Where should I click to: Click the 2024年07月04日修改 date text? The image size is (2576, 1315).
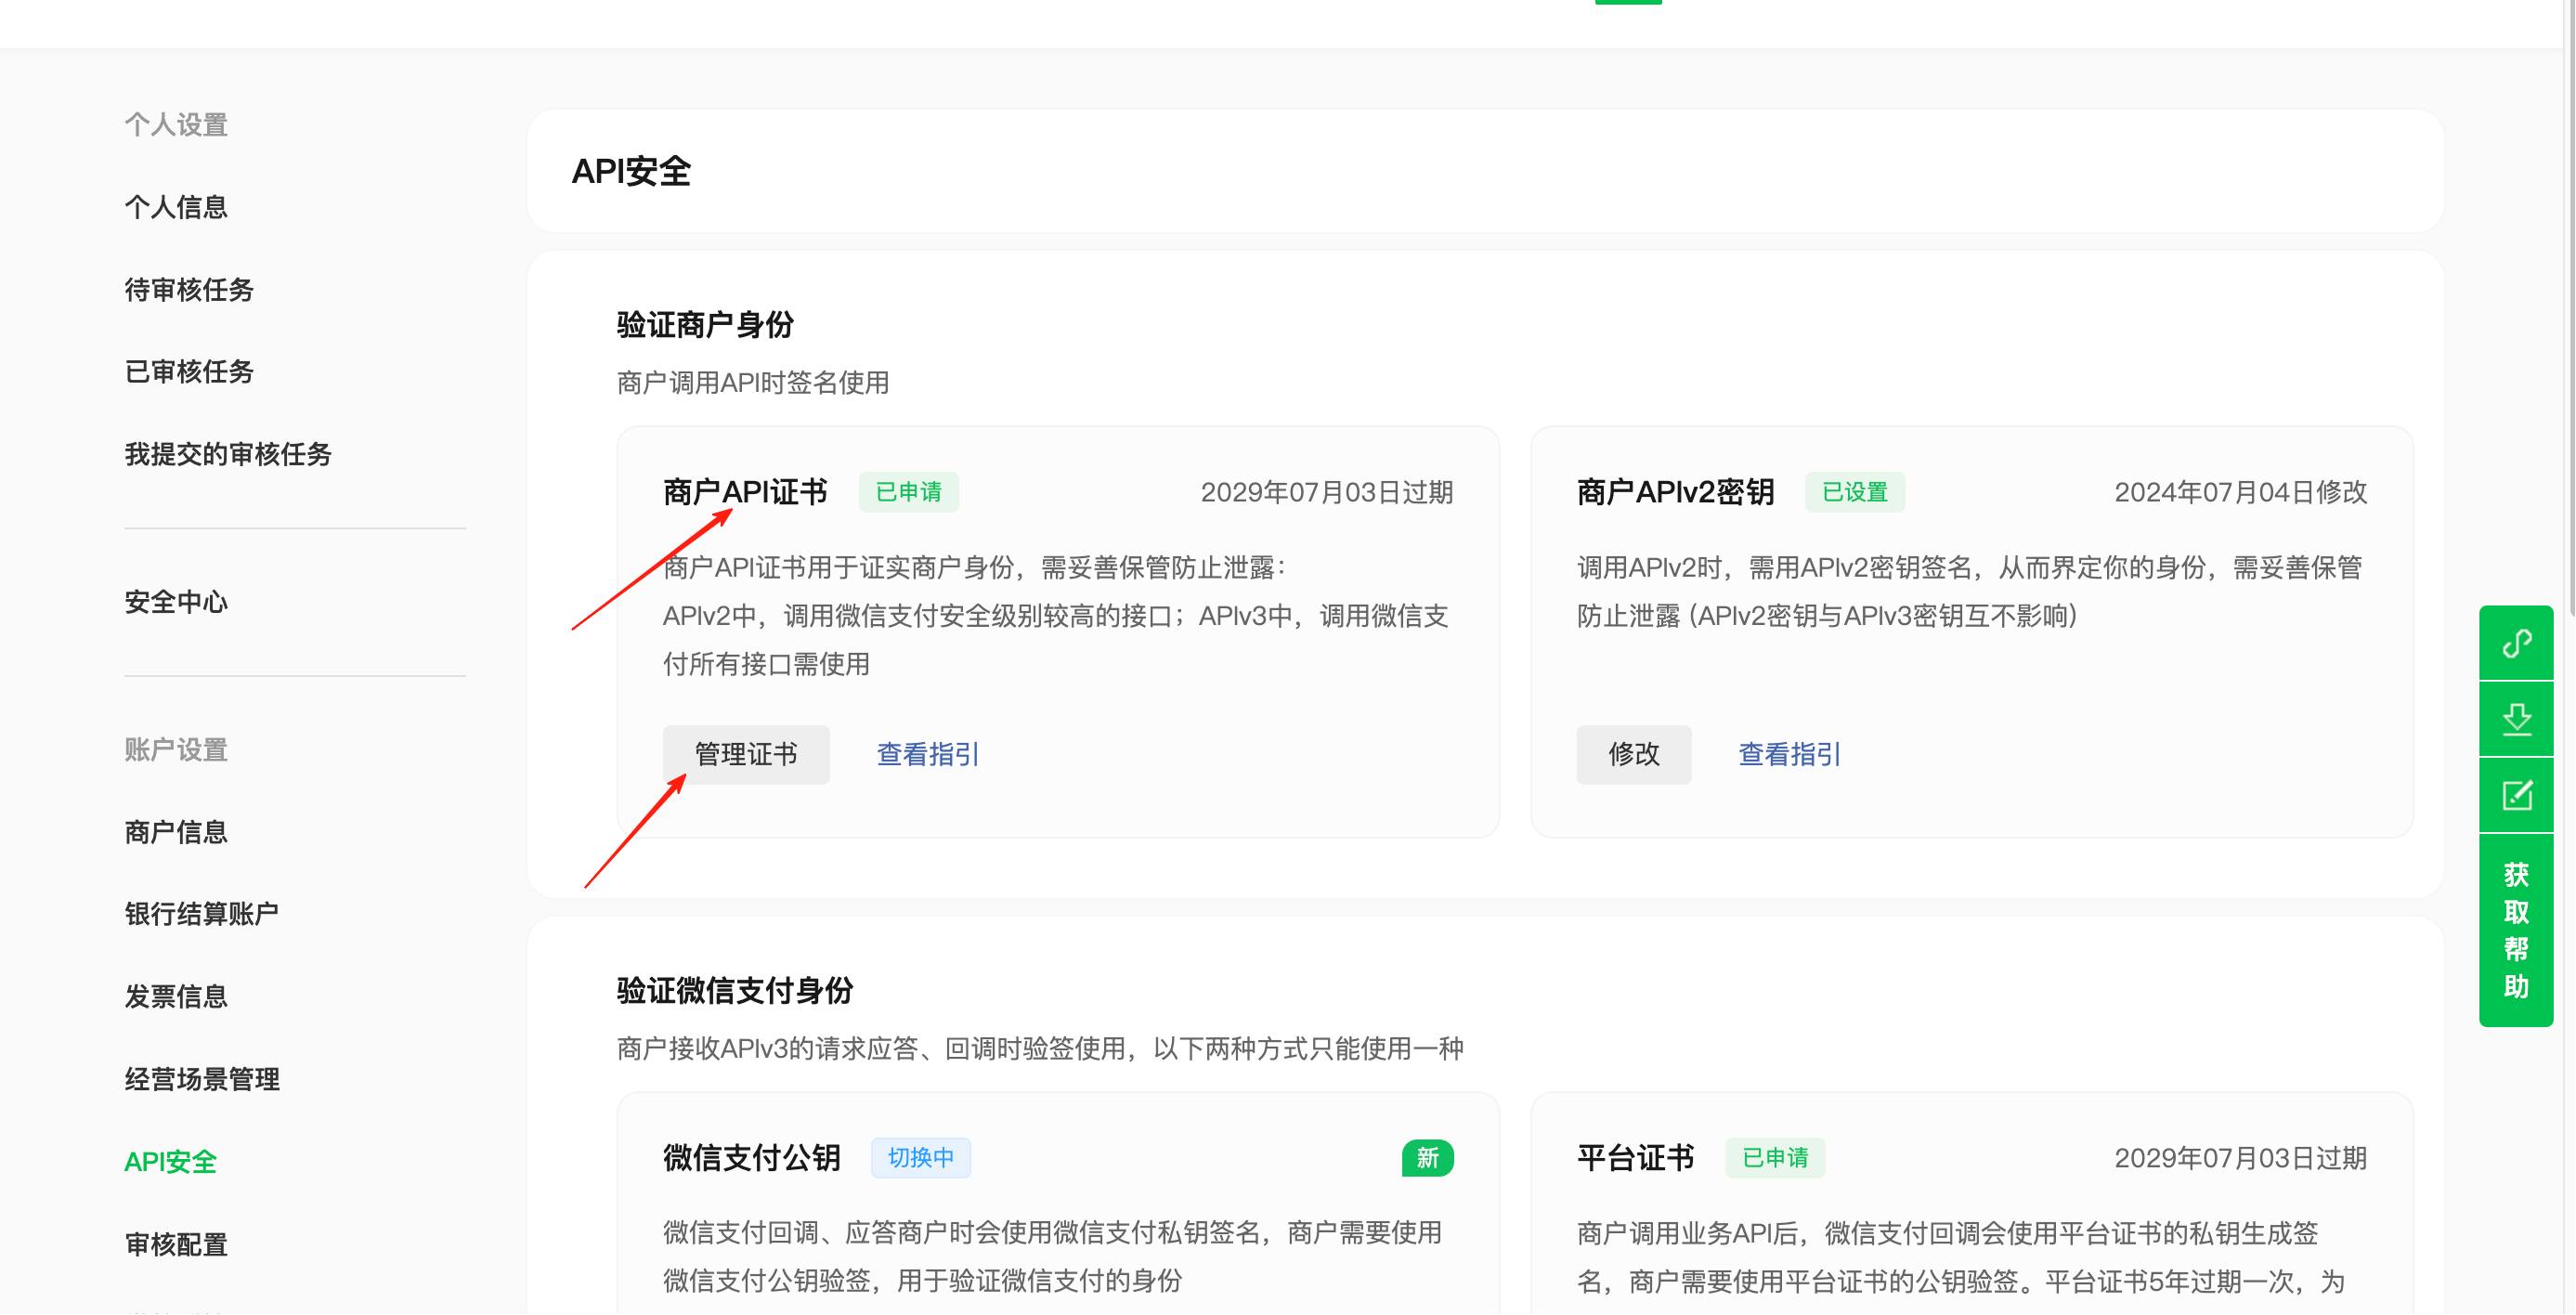pyautogui.click(x=2241, y=492)
